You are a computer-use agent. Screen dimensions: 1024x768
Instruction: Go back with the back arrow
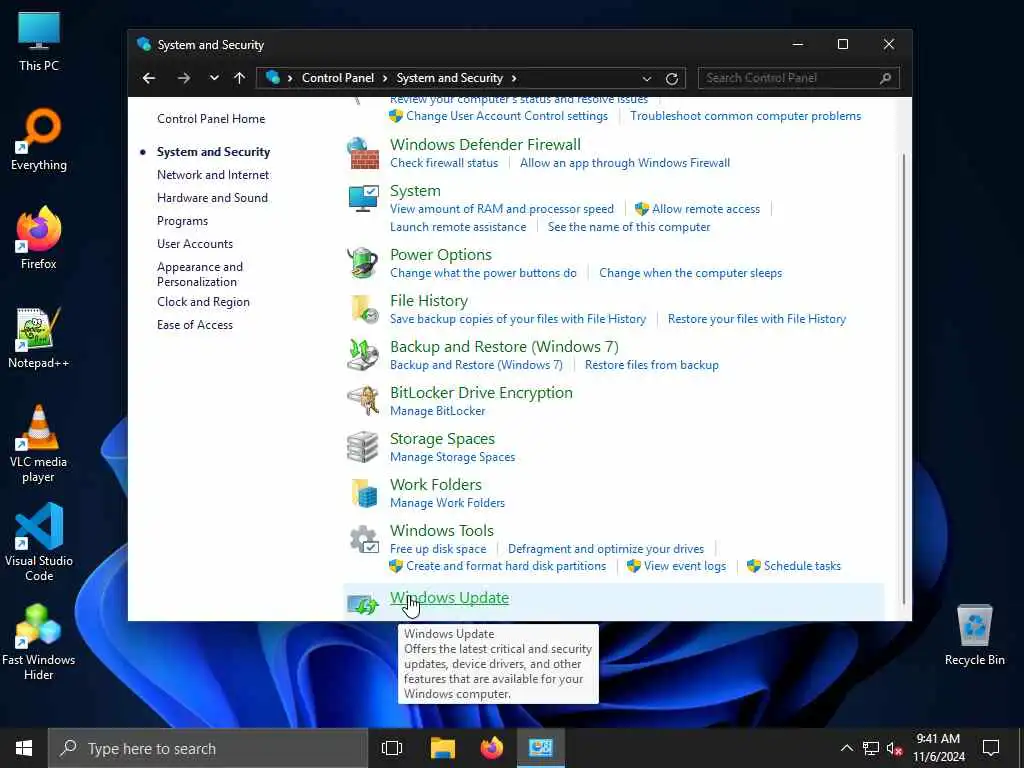[149, 78]
